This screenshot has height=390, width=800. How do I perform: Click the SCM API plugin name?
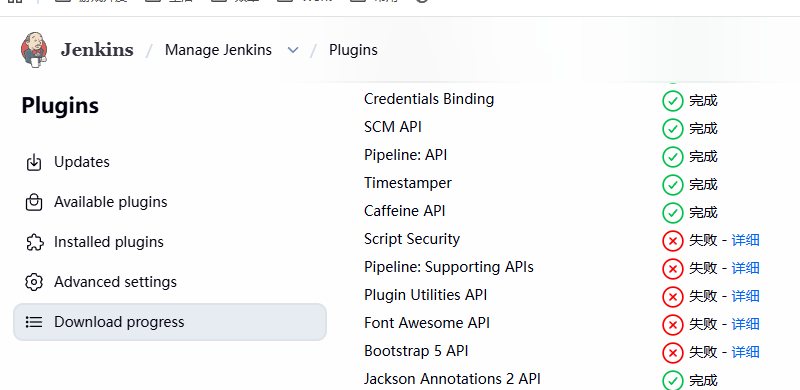pos(393,127)
